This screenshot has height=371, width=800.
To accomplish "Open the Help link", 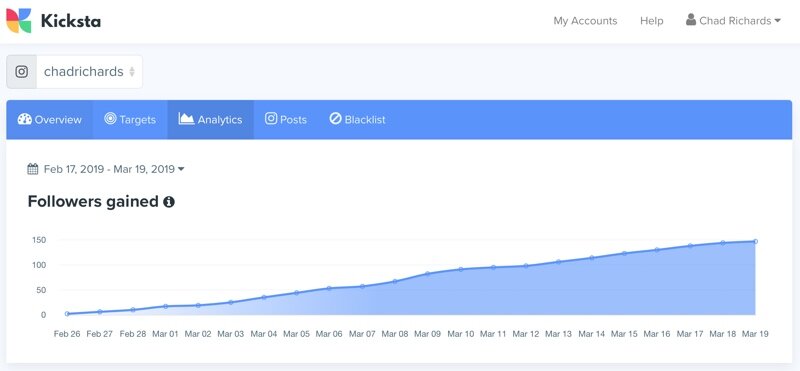I will (x=652, y=21).
